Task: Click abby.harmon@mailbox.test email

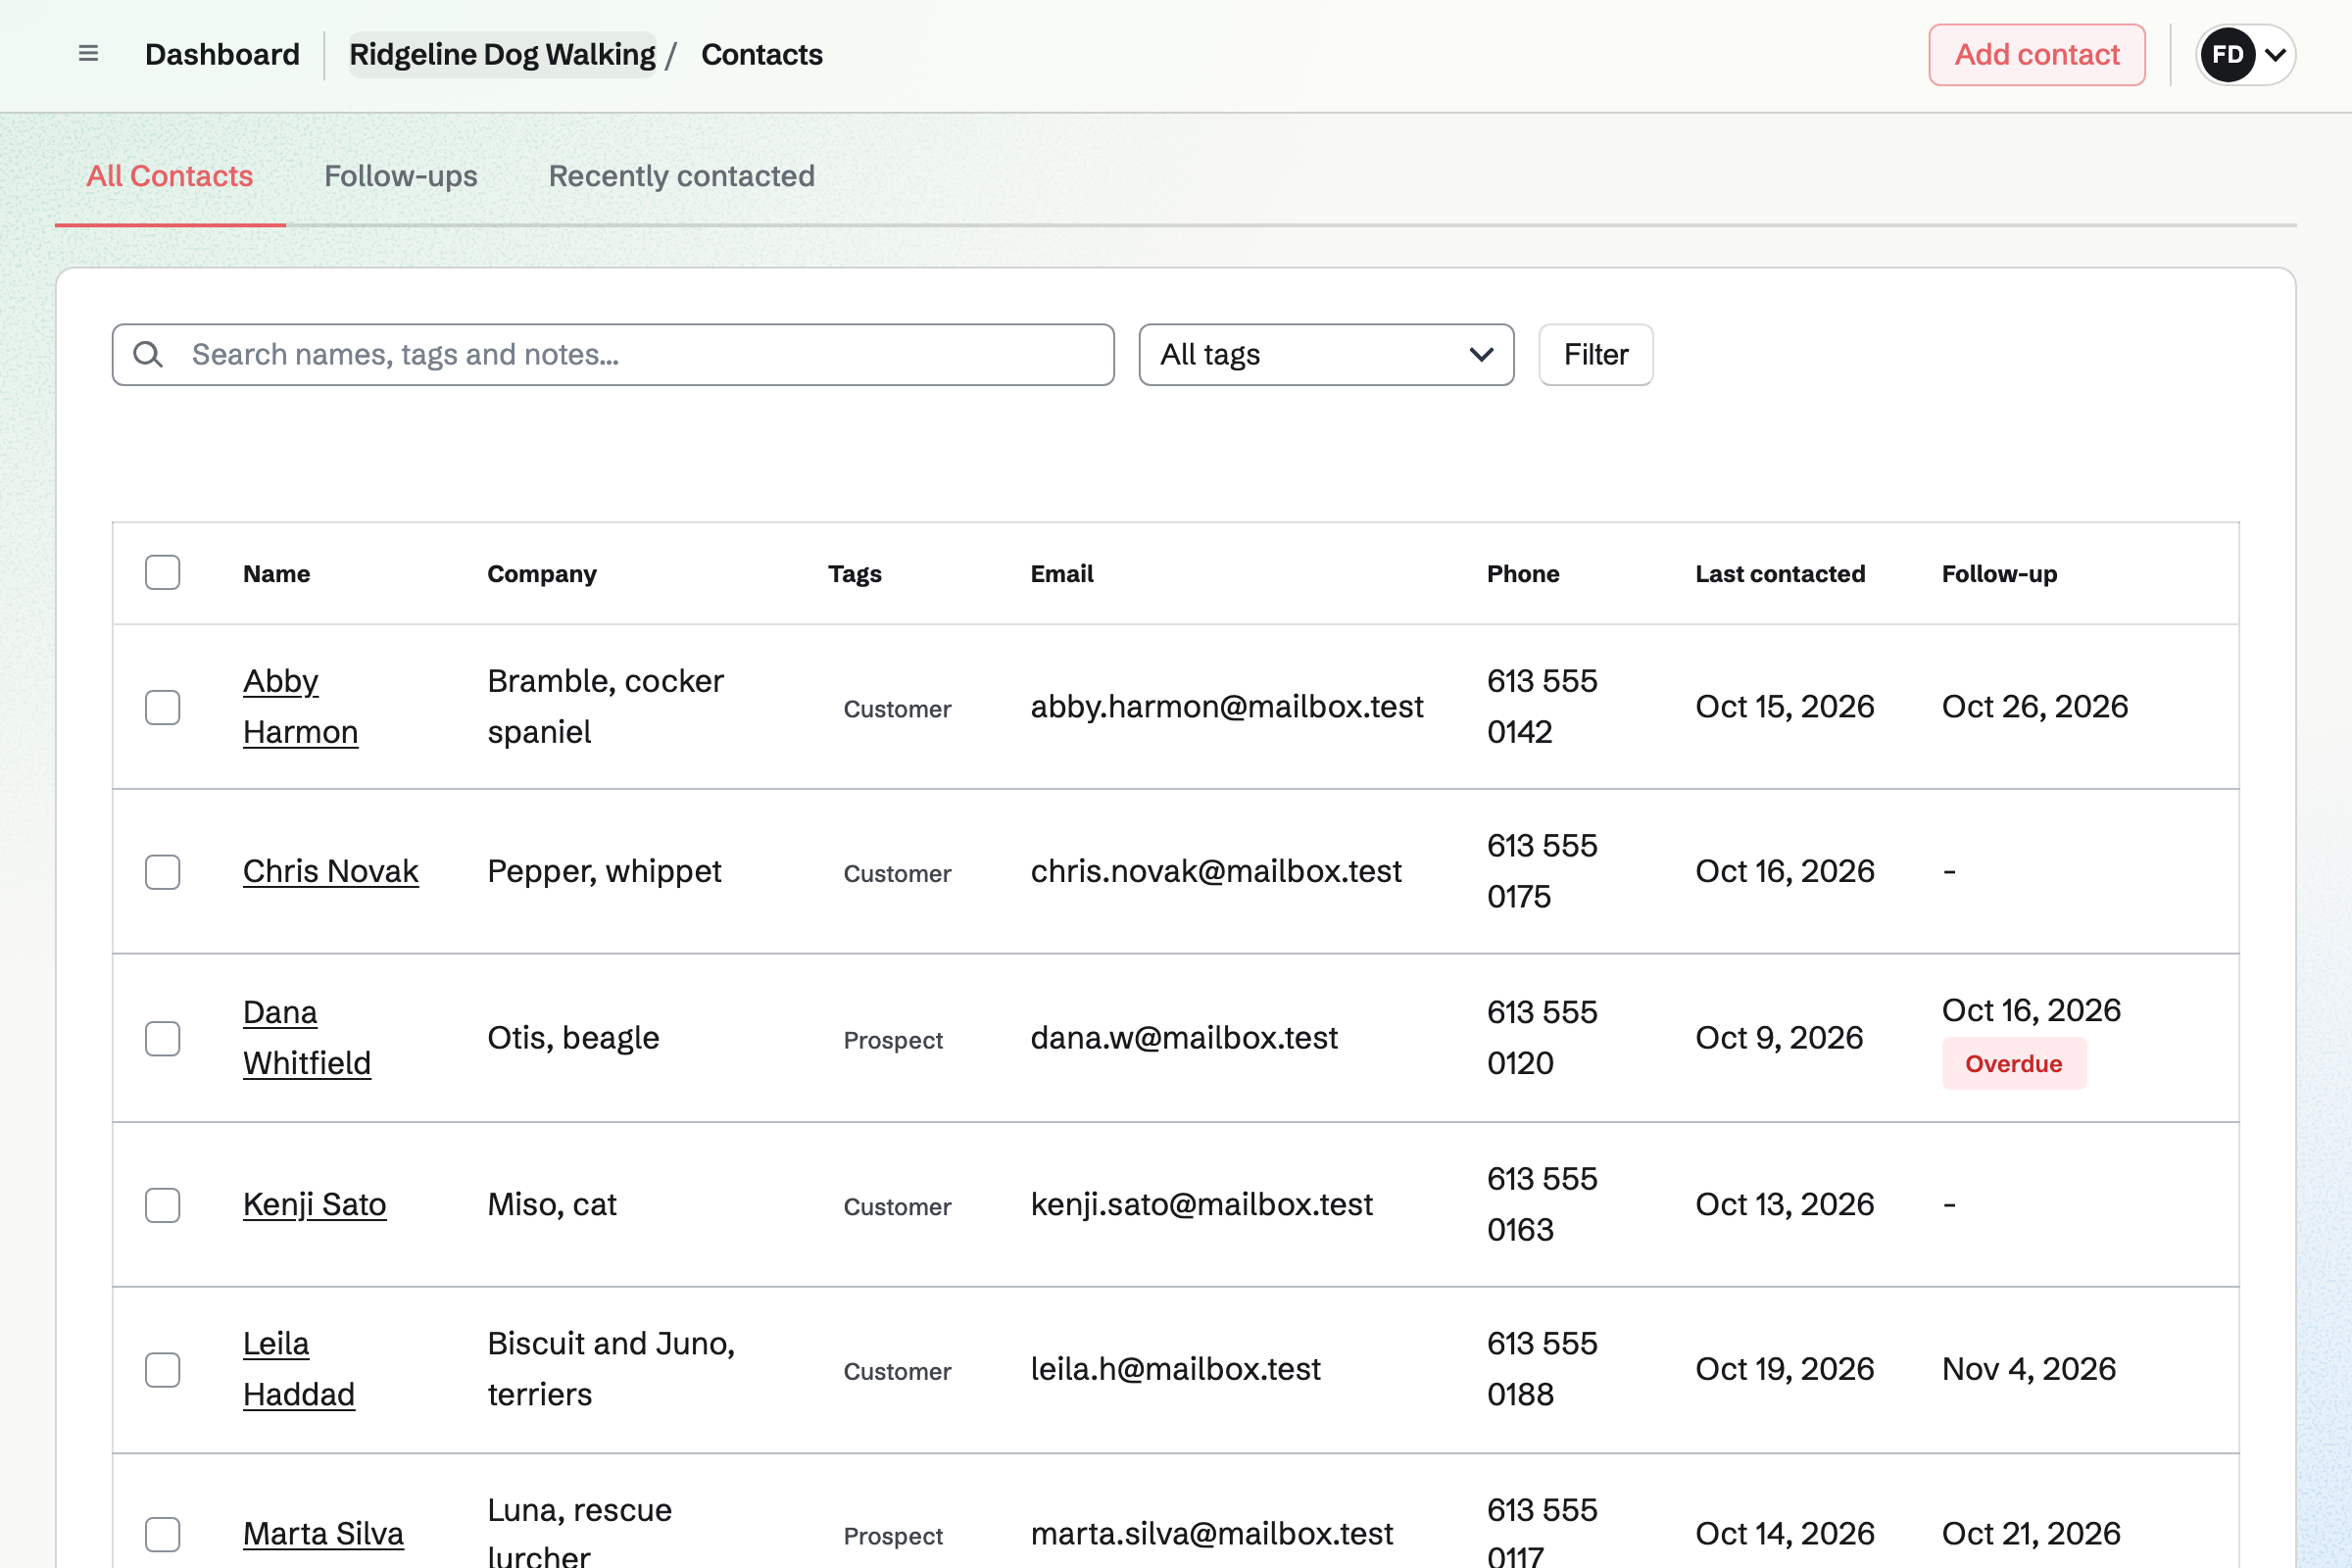Action: point(1227,706)
